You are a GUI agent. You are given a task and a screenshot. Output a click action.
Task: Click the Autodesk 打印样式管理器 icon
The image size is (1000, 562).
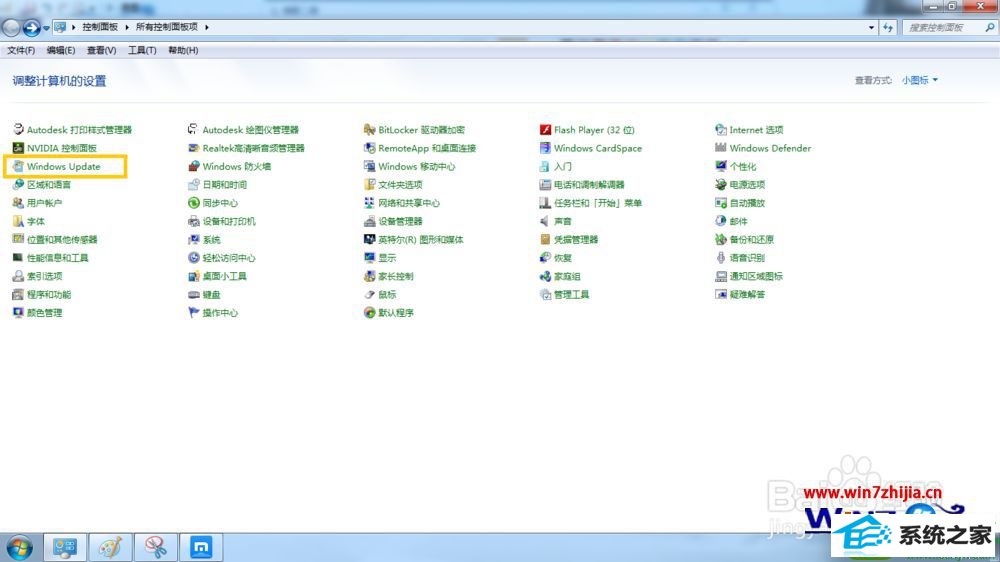tap(18, 129)
